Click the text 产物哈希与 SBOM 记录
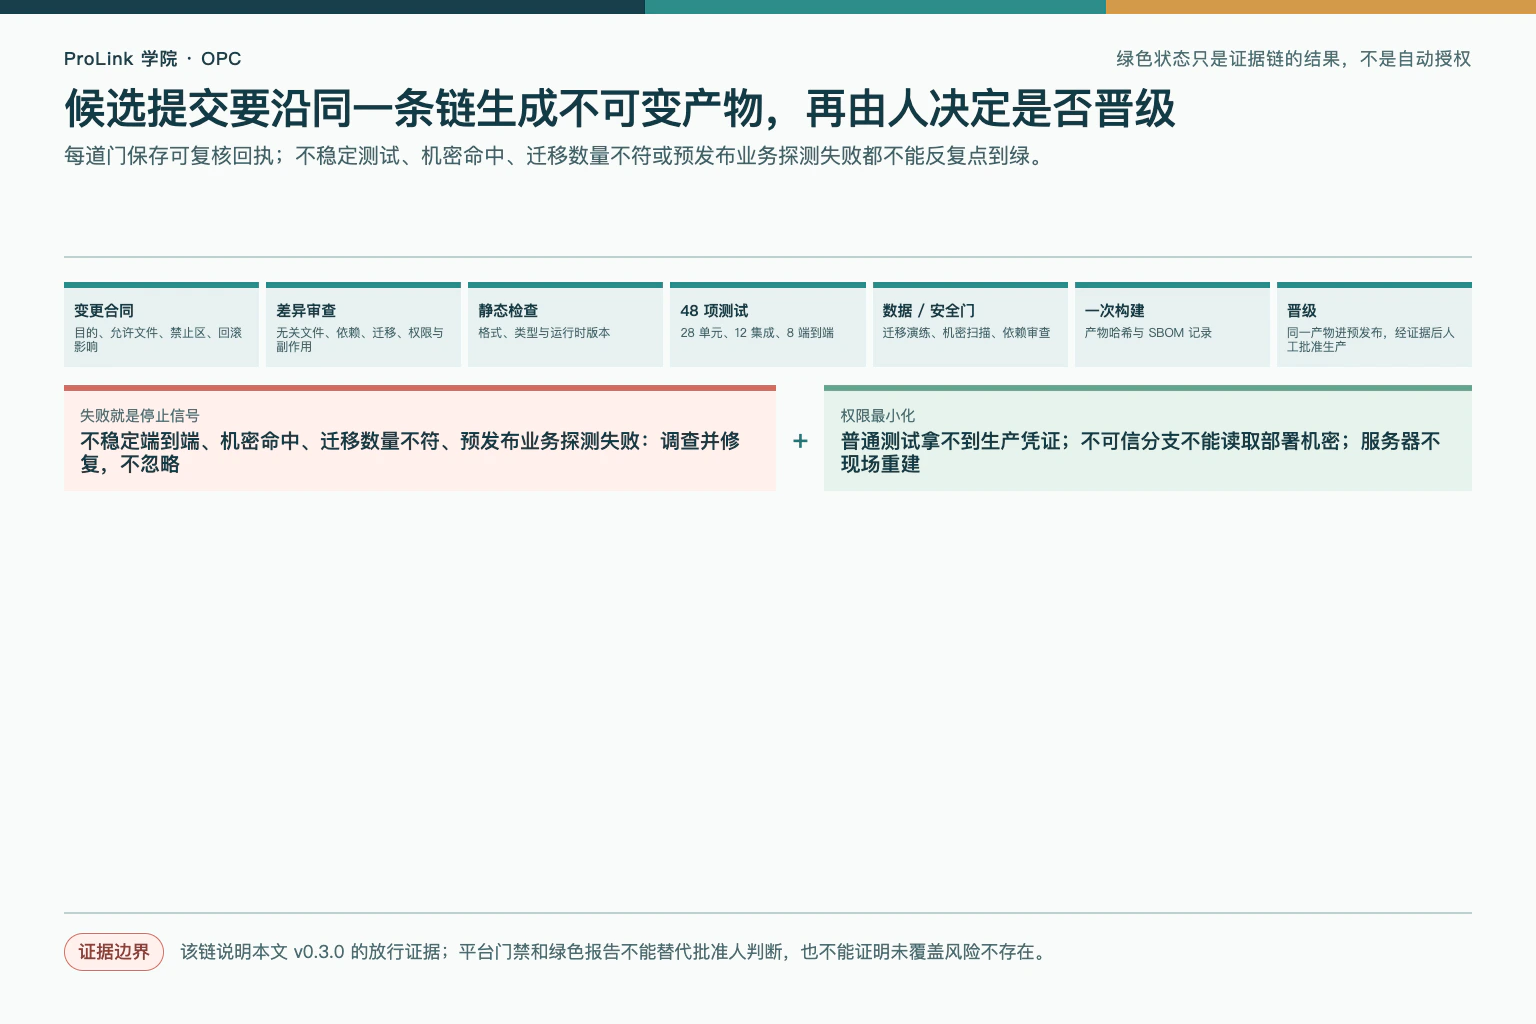This screenshot has width=1536, height=1024. coord(1148,333)
